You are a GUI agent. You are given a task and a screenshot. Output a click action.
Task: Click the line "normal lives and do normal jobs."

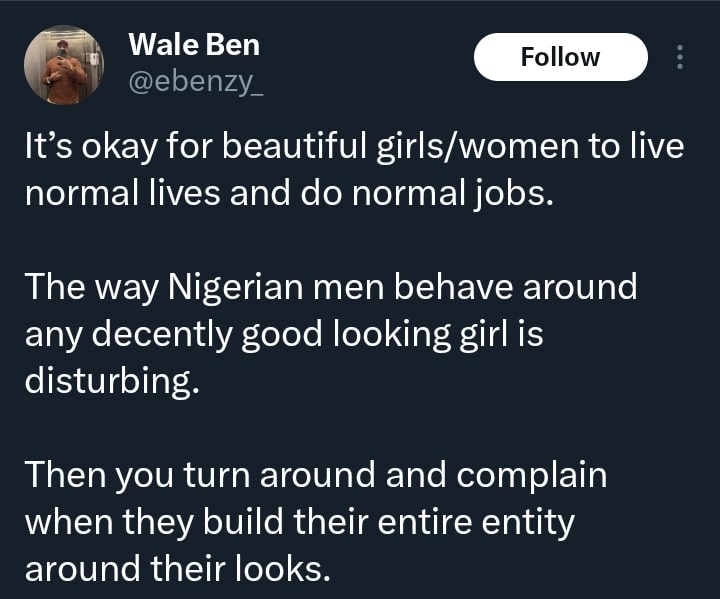click(287, 193)
